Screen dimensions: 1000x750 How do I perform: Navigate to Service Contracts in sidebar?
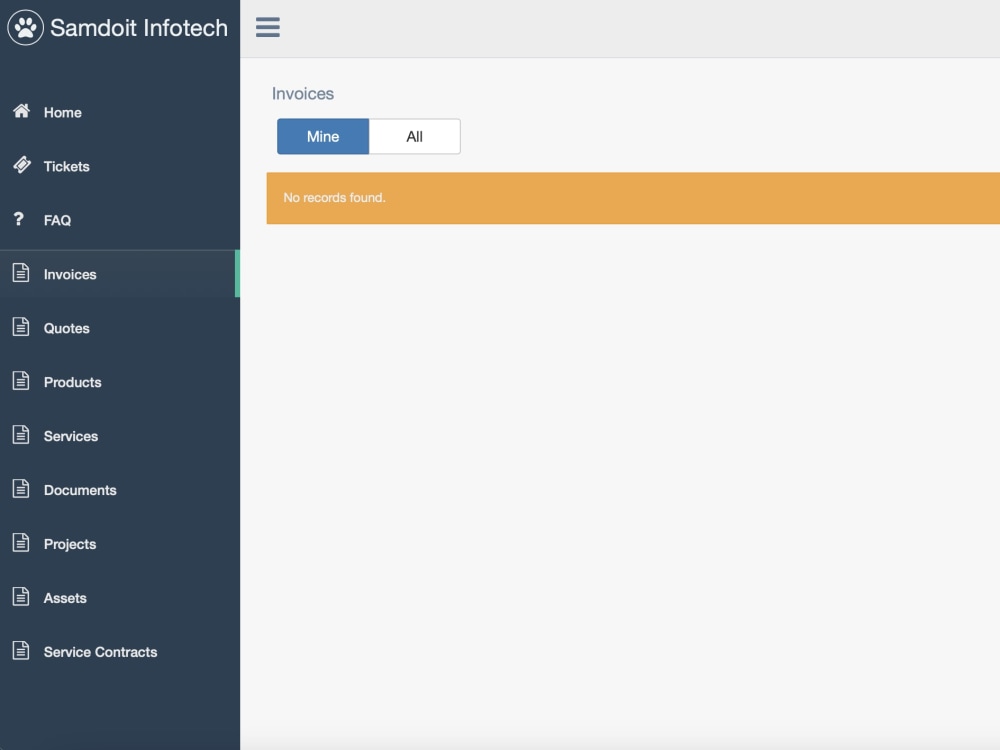(x=100, y=651)
